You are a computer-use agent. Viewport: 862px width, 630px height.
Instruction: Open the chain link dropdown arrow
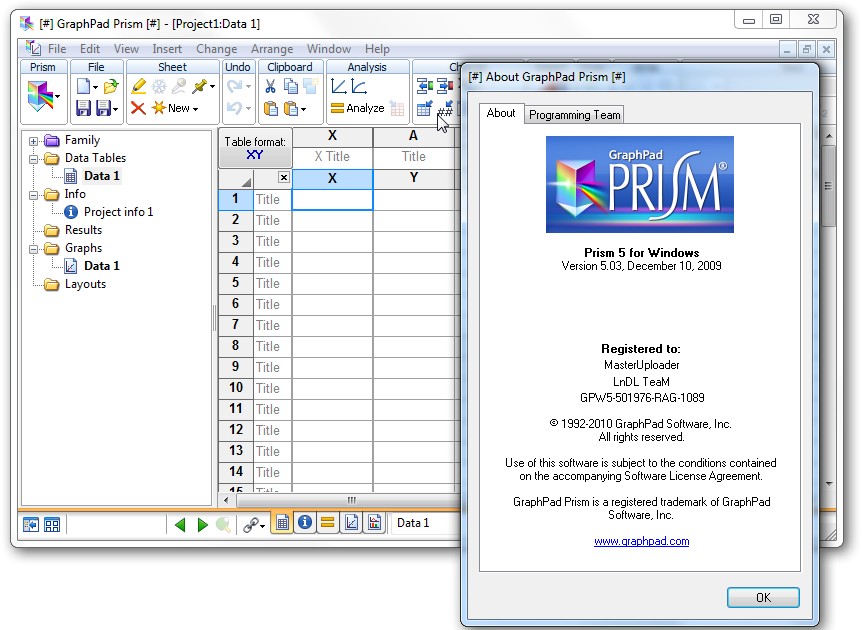coord(262,527)
